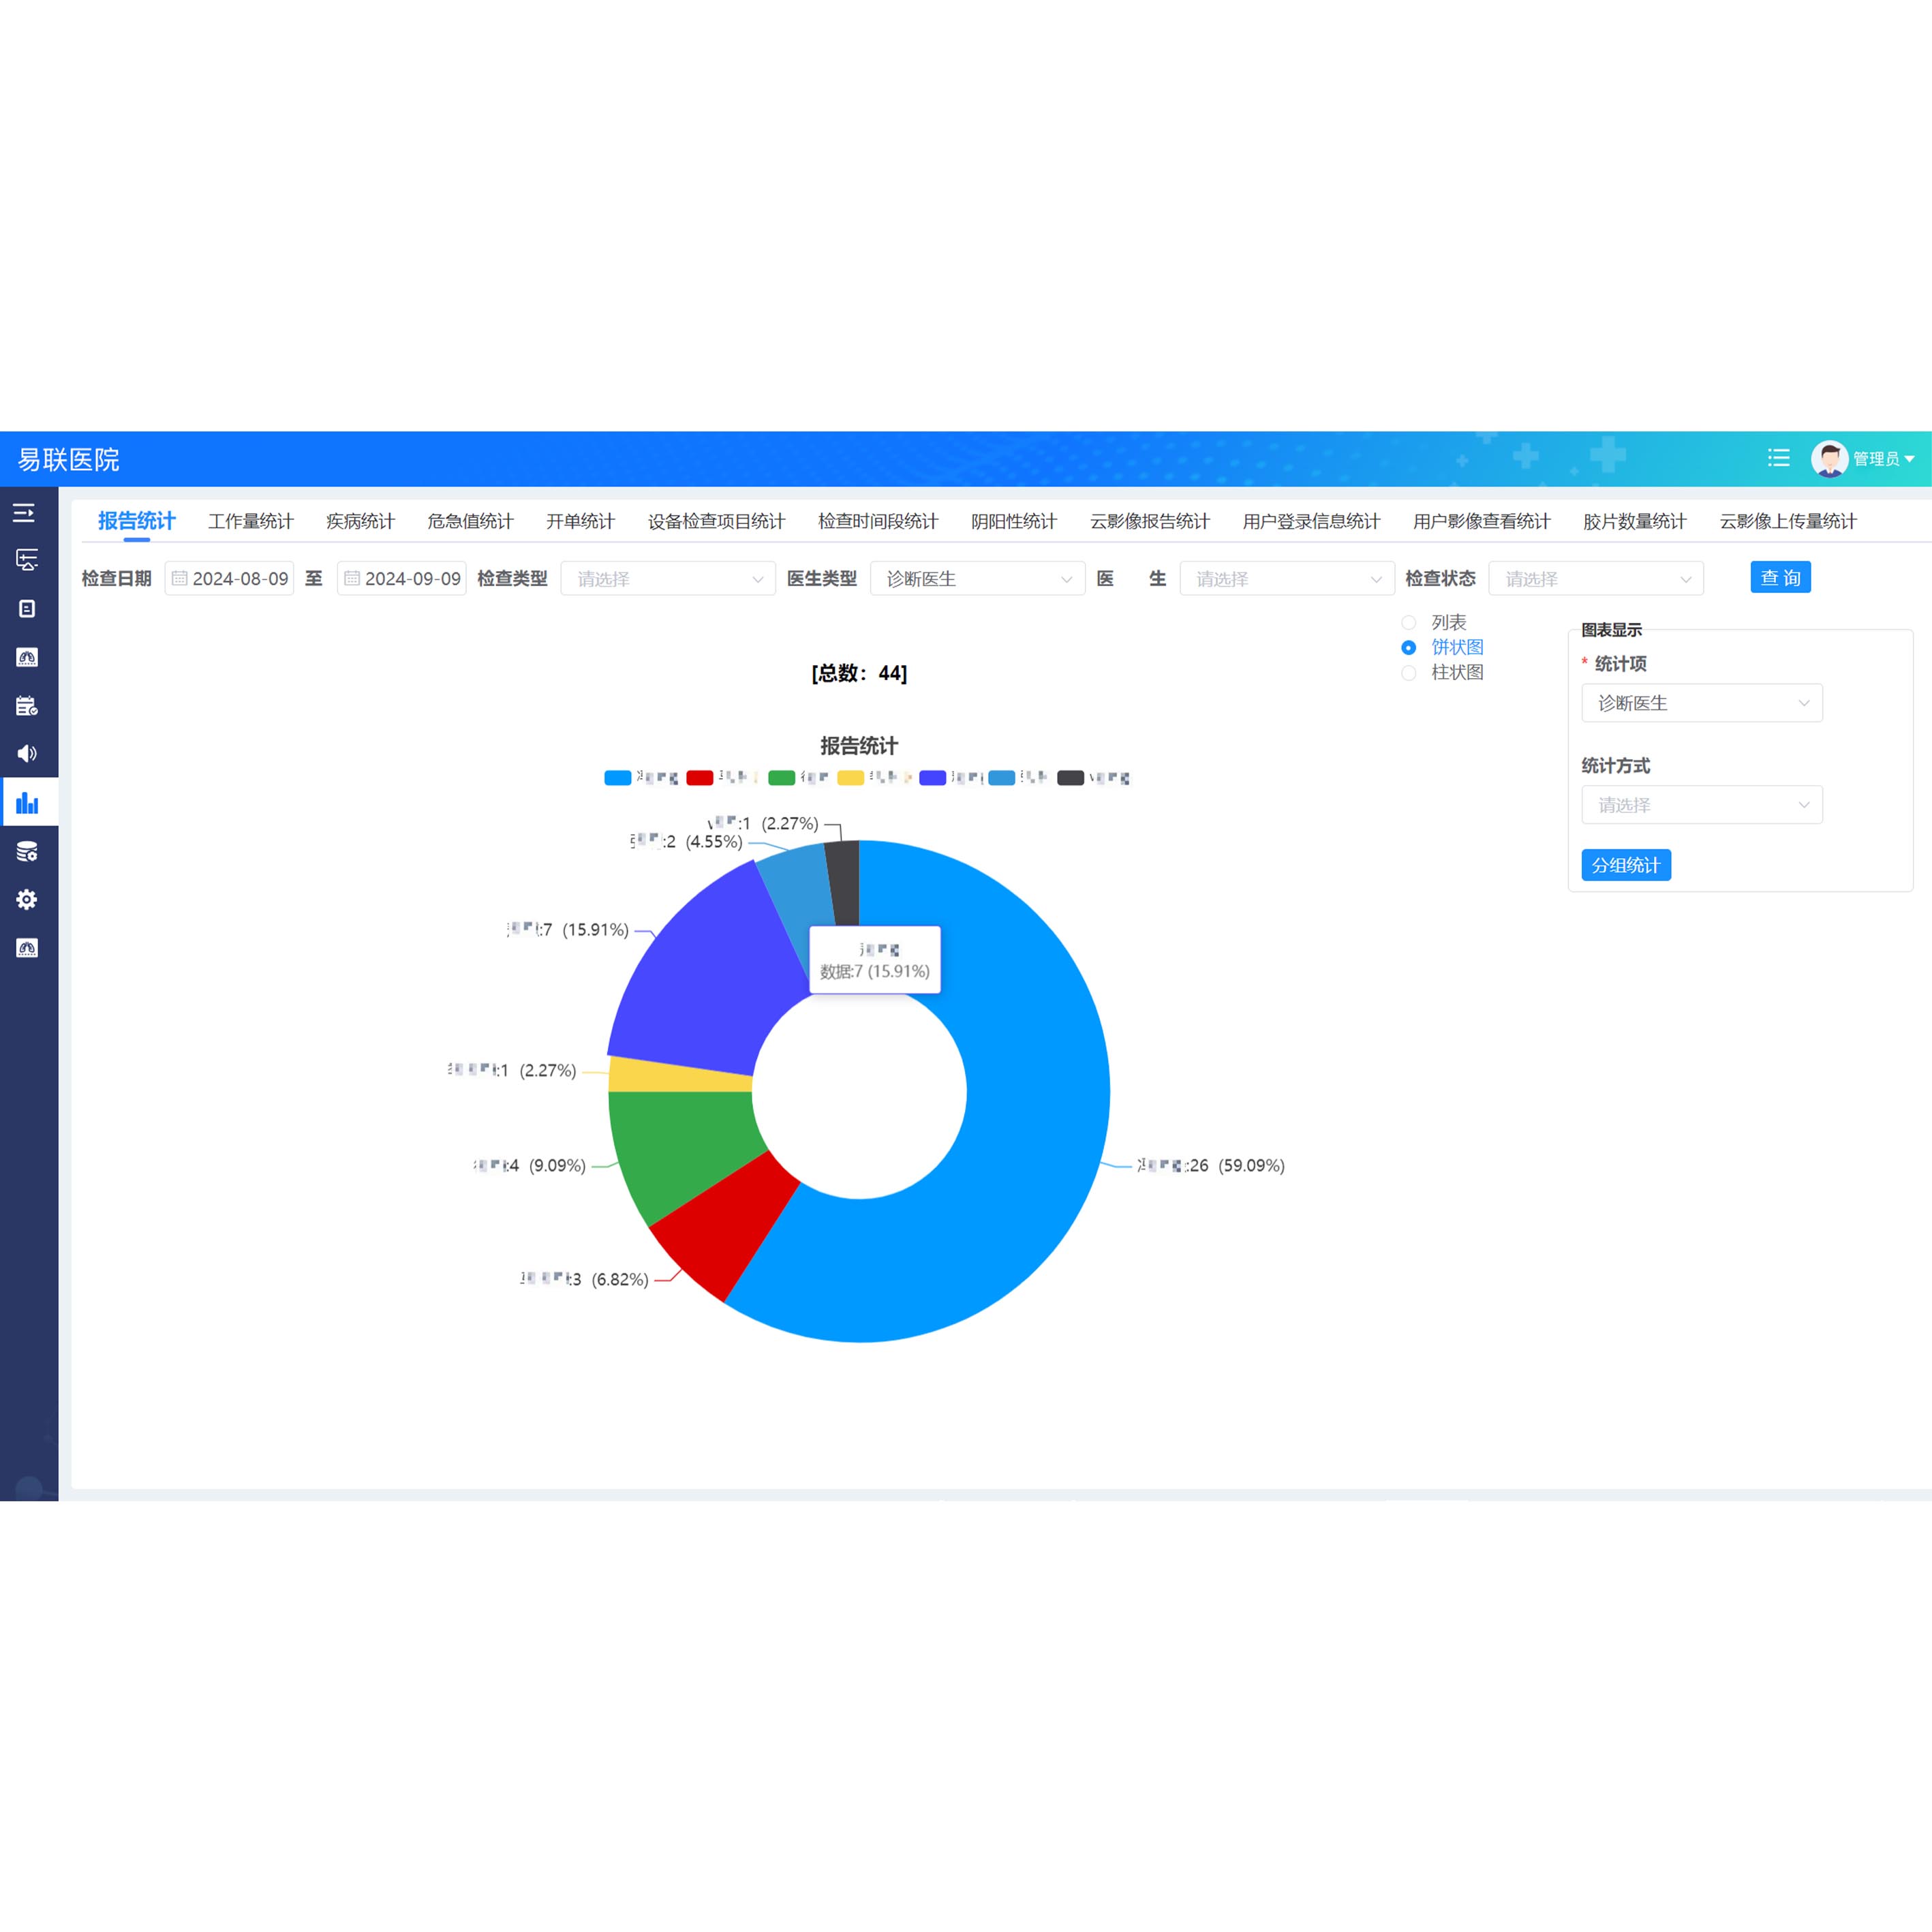The width and height of the screenshot is (1932, 1932).
Task: Switch to the 柱状图 radio option
Action: point(1408,673)
